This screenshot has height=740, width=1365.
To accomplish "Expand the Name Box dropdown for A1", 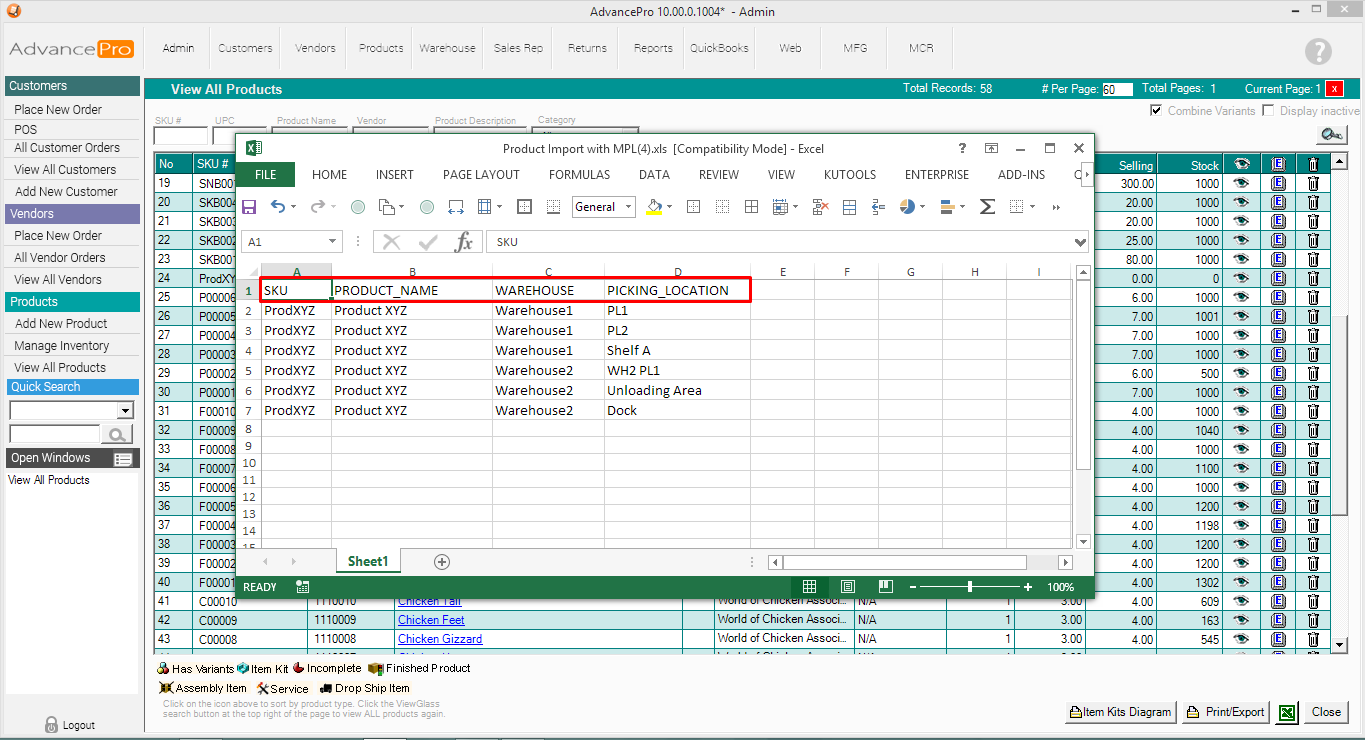I will [x=333, y=242].
